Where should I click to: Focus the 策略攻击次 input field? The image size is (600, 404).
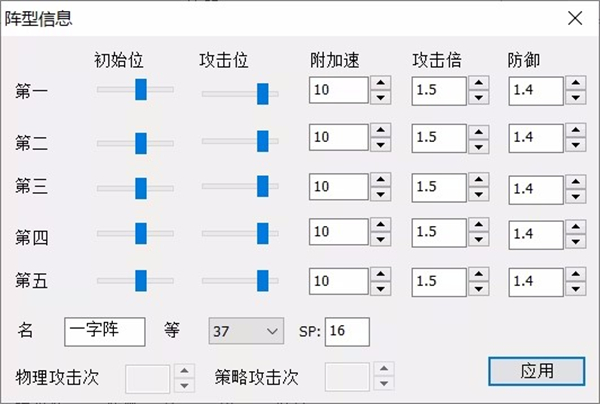click(347, 377)
